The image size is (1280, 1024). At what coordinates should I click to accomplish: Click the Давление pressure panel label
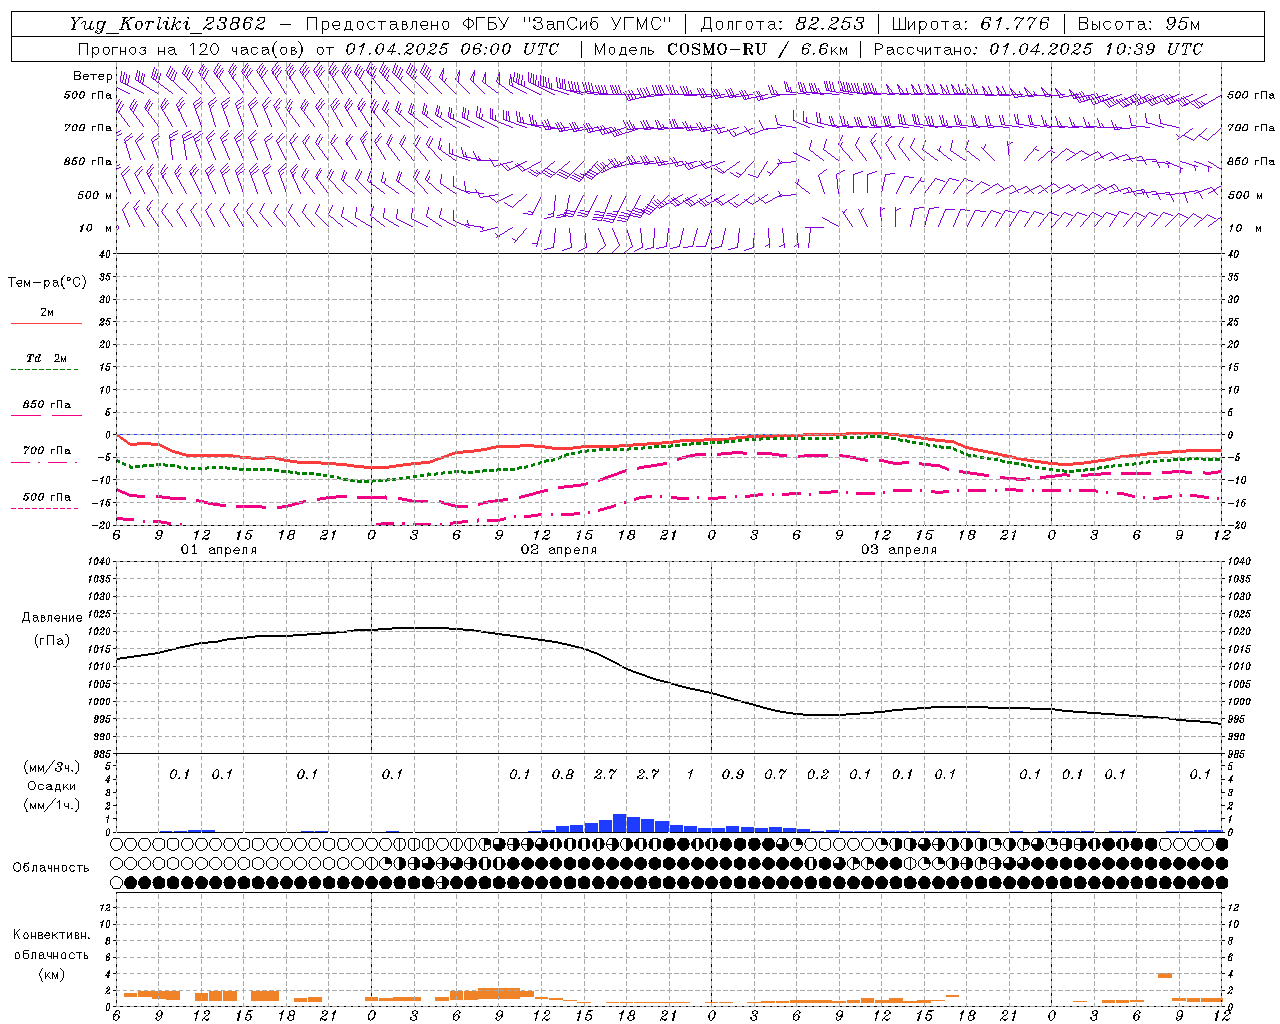click(x=52, y=618)
